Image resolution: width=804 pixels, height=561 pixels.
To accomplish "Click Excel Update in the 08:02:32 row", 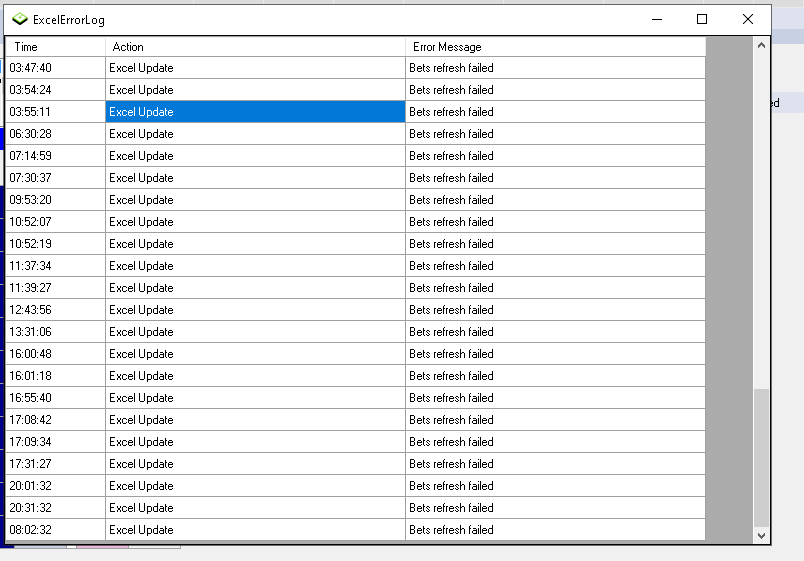I will coord(255,530).
